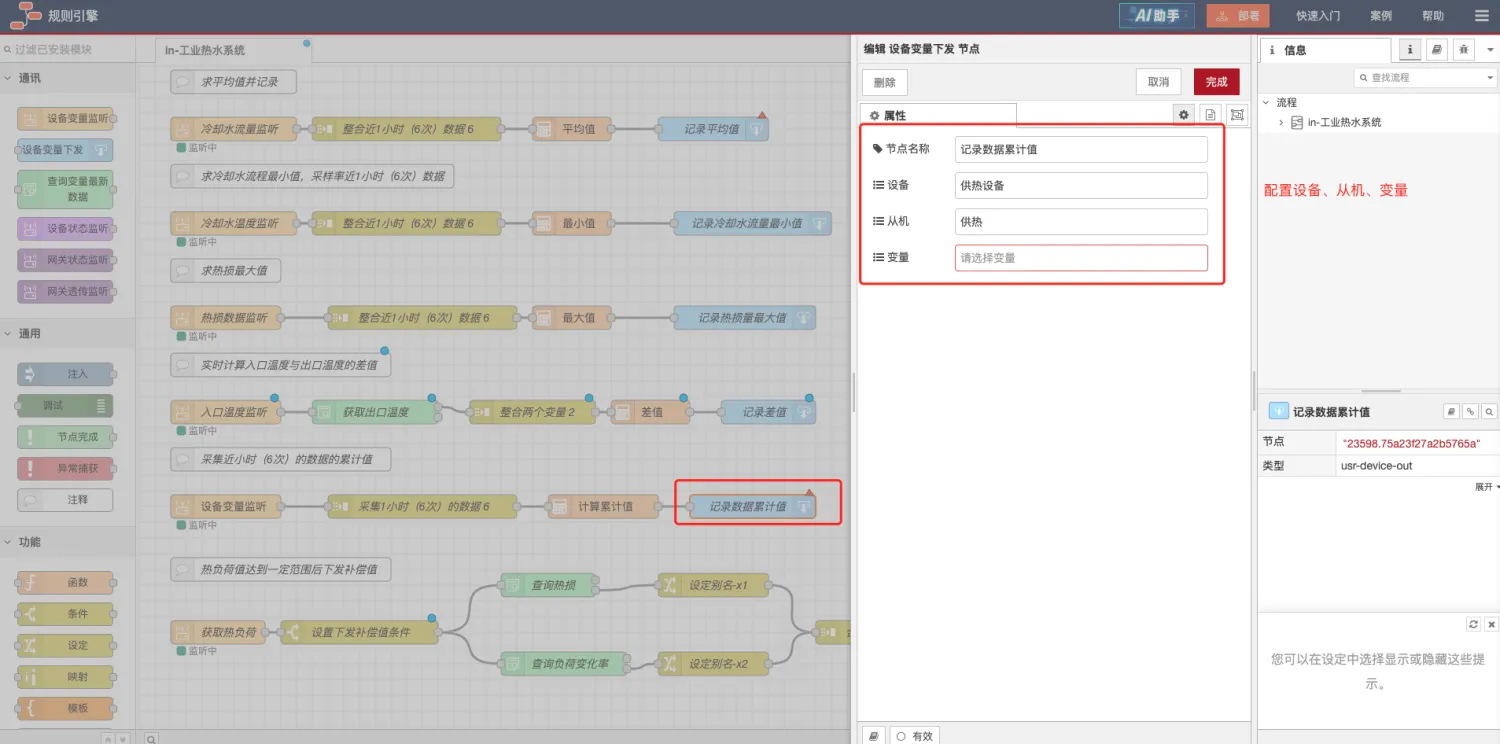Open the hamburger main menu
The width and height of the screenshot is (1500, 744).
pos(1481,16)
